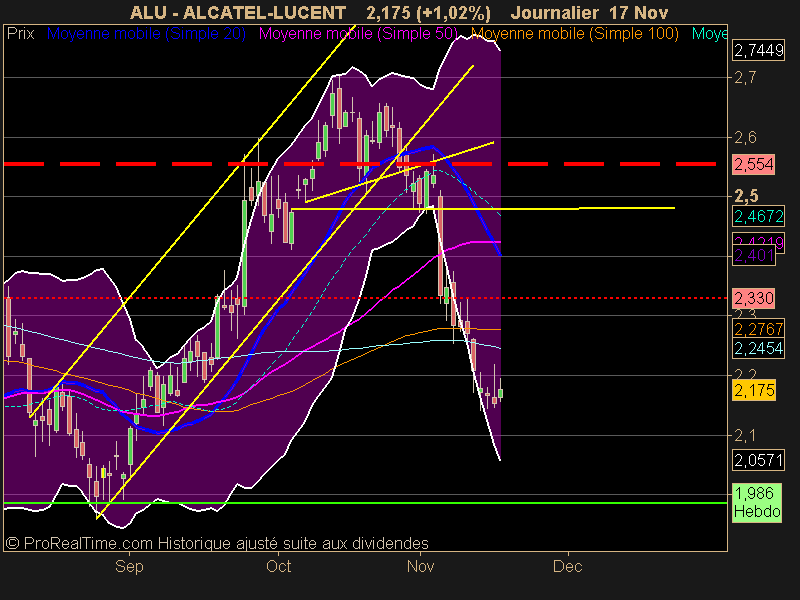Click the 'Sep' month label on time axis
This screenshot has width=800, height=600.
[129, 567]
